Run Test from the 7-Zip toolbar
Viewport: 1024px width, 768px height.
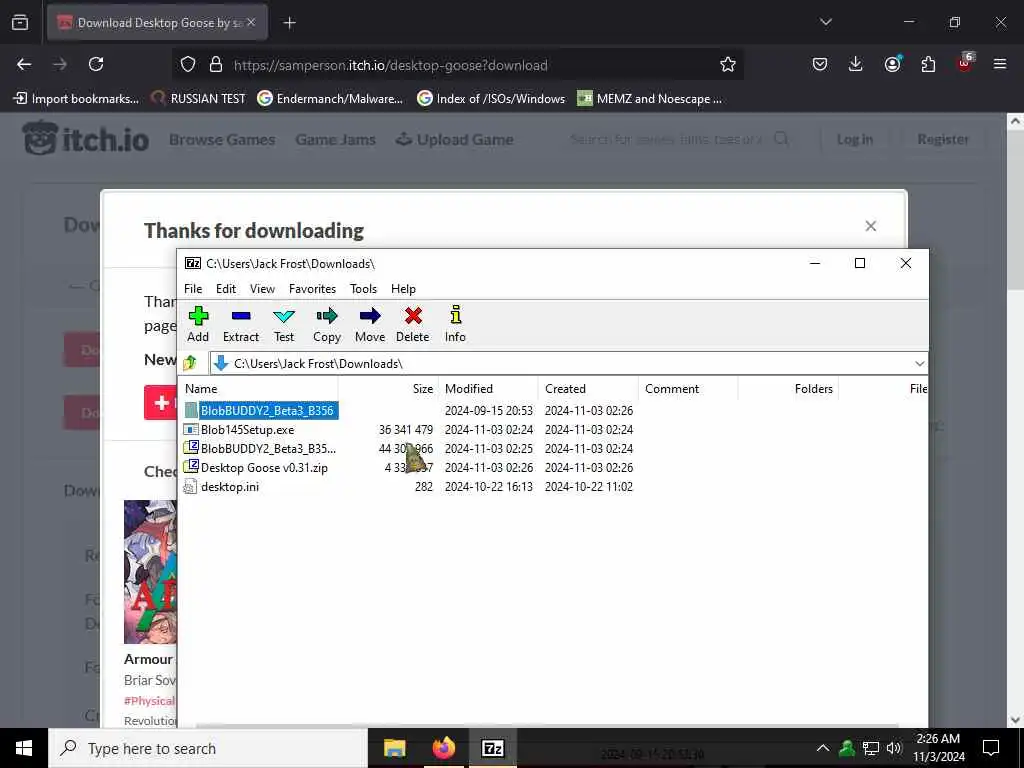(x=283, y=324)
